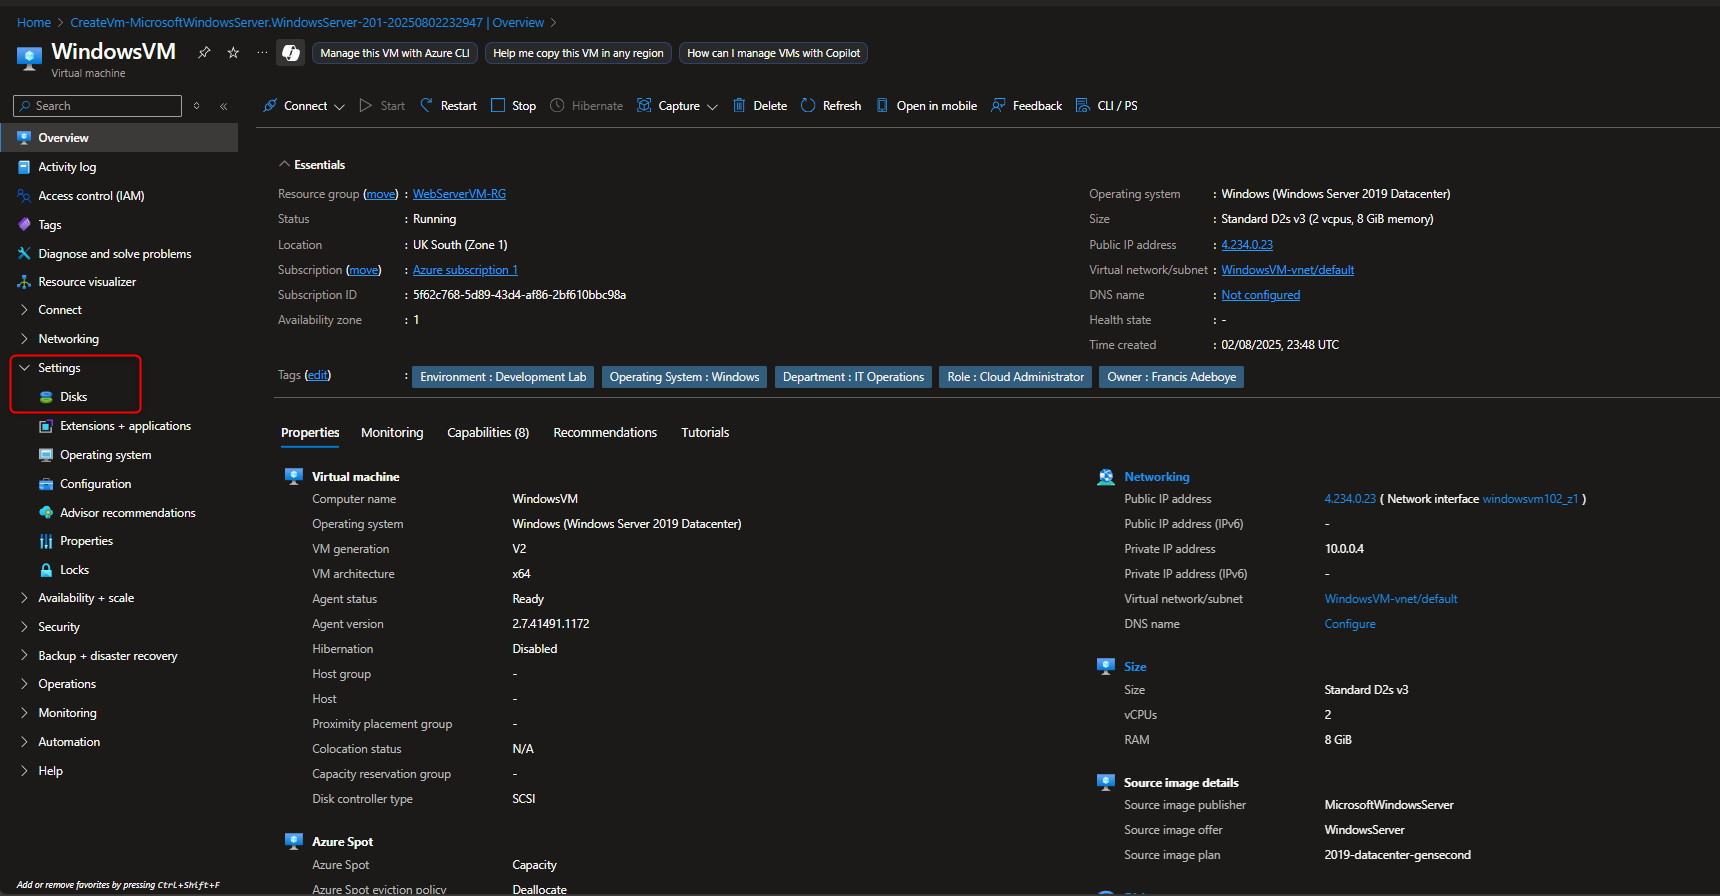Expand the Automation section
Viewport: 1720px width, 896px height.
(69, 742)
